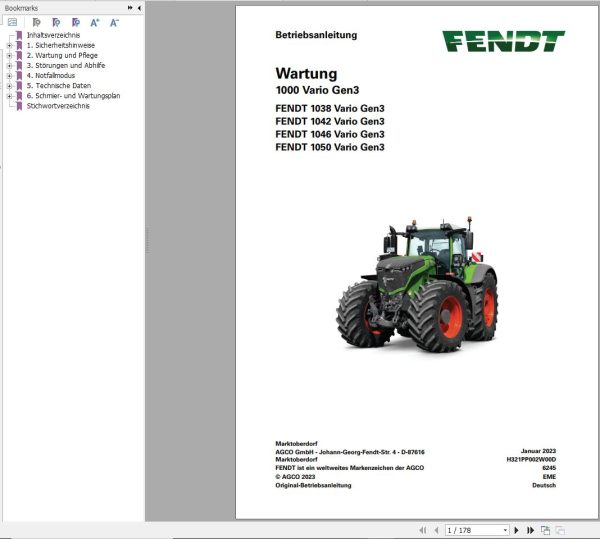Open the Inhaltsverzeichnis bookmark
Viewport: 600px width, 539px height.
pyautogui.click(x=53, y=35)
